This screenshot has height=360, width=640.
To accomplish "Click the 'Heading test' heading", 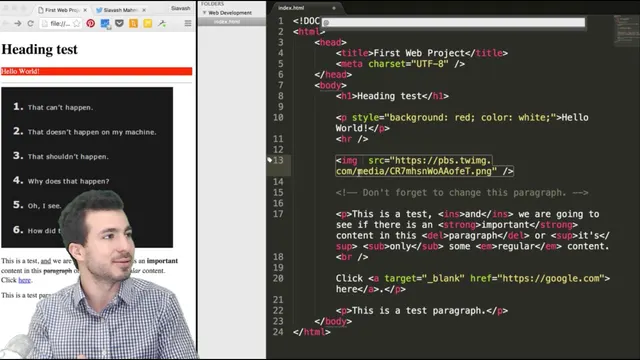I will pos(40,49).
